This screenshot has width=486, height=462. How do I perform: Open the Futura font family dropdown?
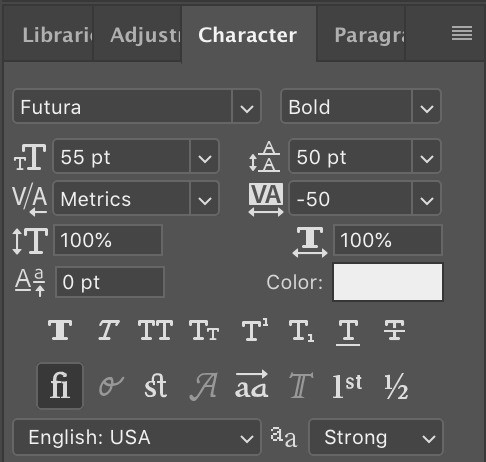coord(246,107)
